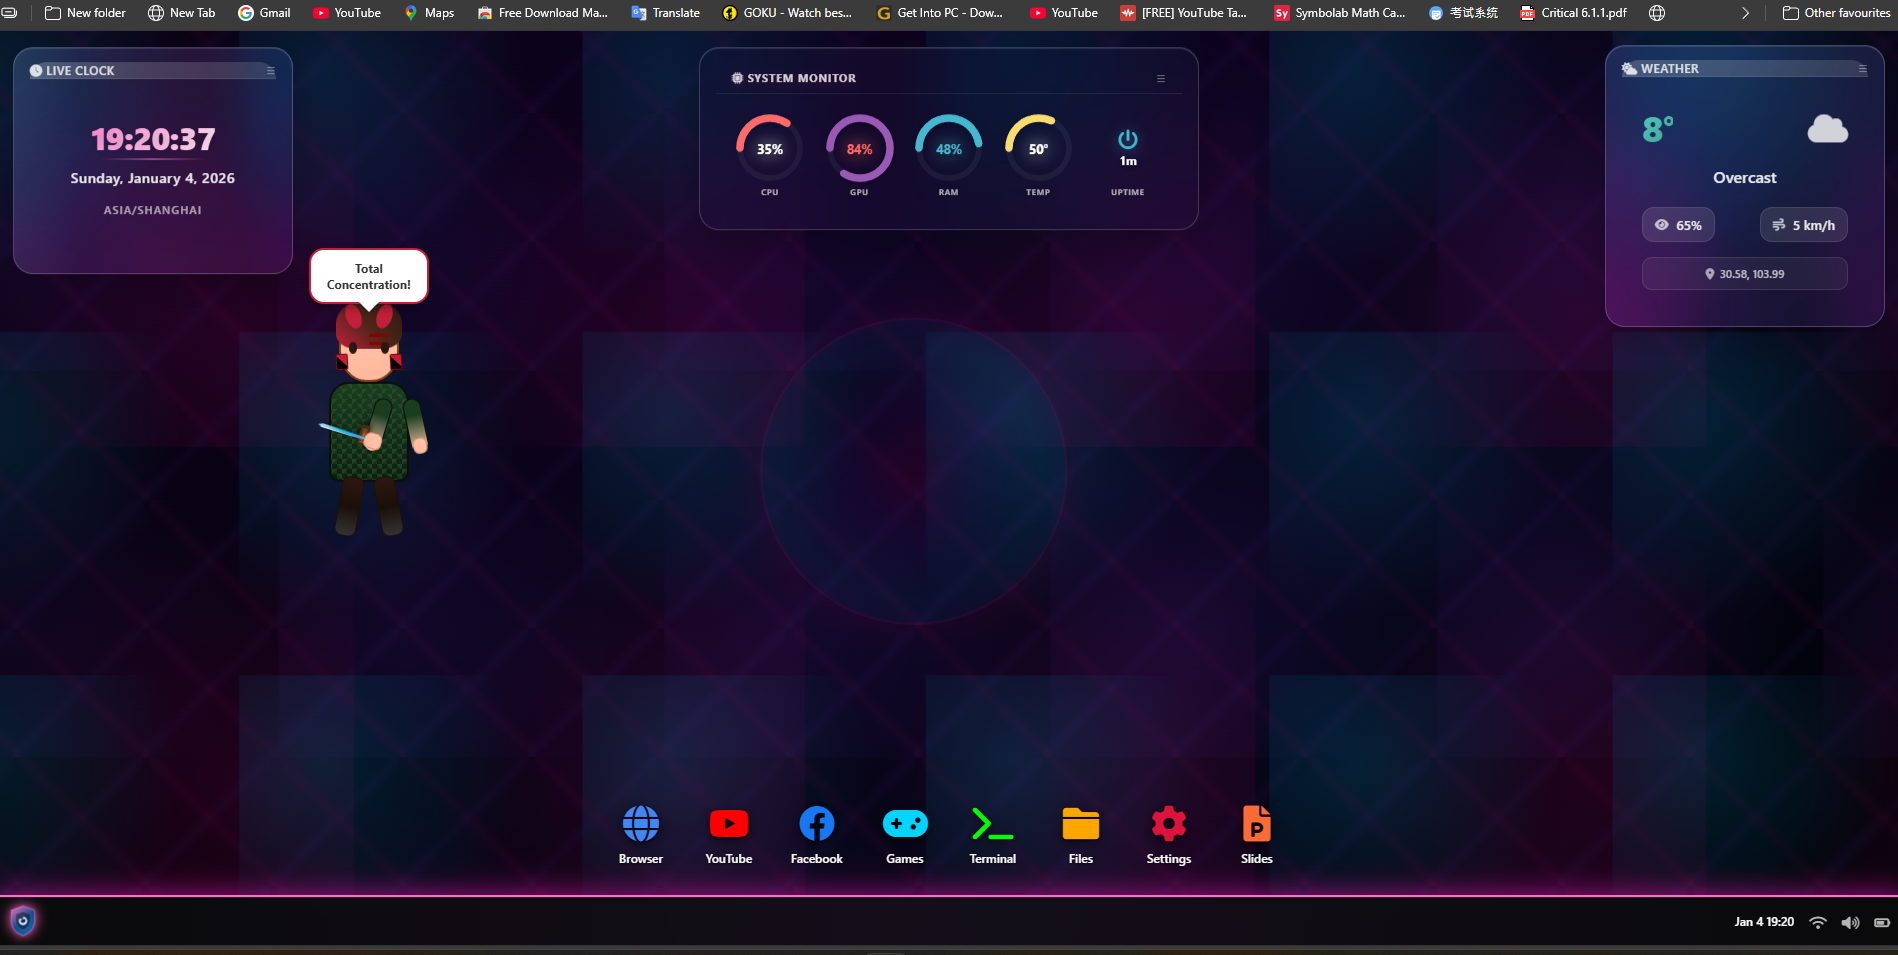Open the System Monitor widget menu
Image resolution: width=1898 pixels, height=955 pixels.
tap(1161, 78)
